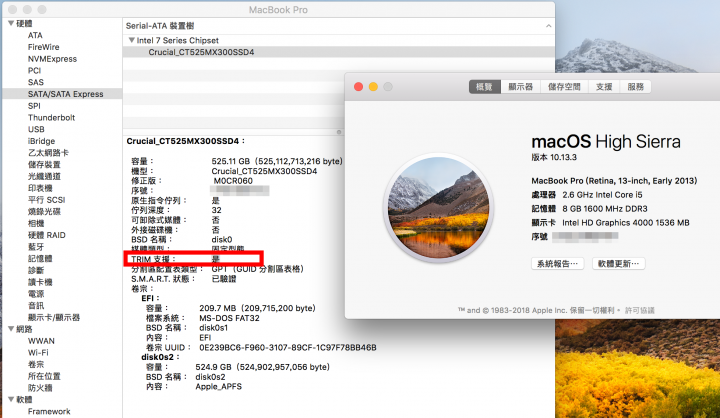Image resolution: width=720 pixels, height=418 pixels.
Task: Click the disk0s2 volume heading
Action: [160, 357]
